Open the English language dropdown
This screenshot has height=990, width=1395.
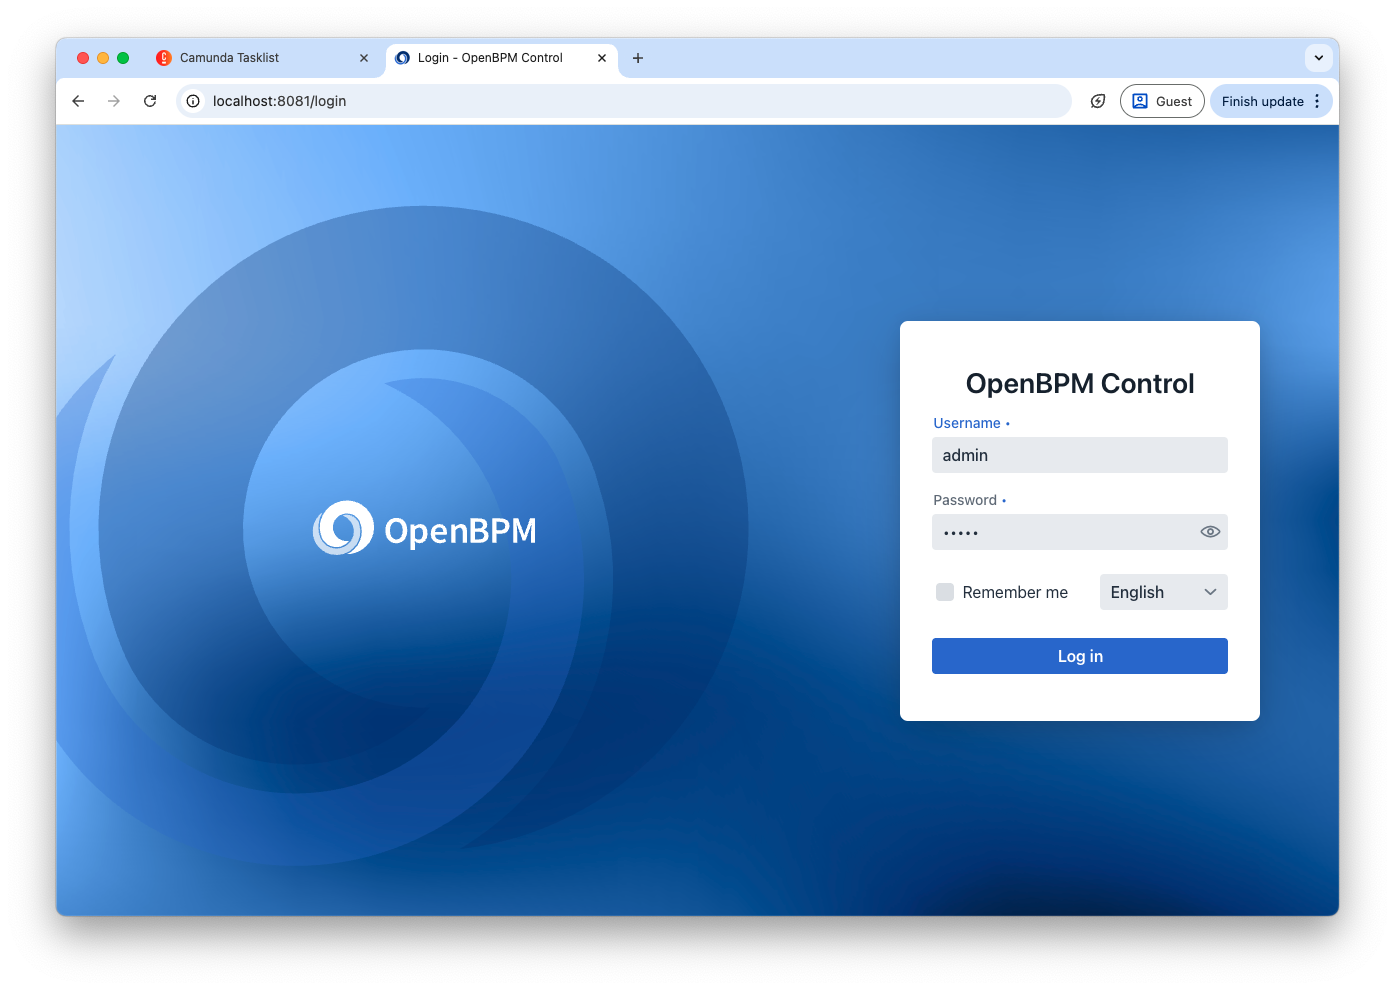coord(1164,592)
